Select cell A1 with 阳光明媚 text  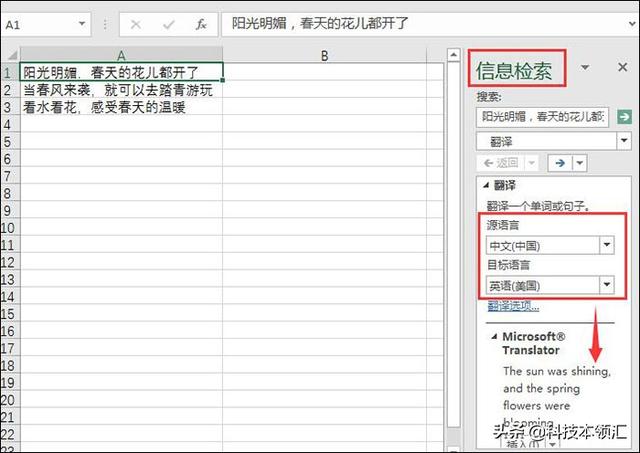coord(121,72)
